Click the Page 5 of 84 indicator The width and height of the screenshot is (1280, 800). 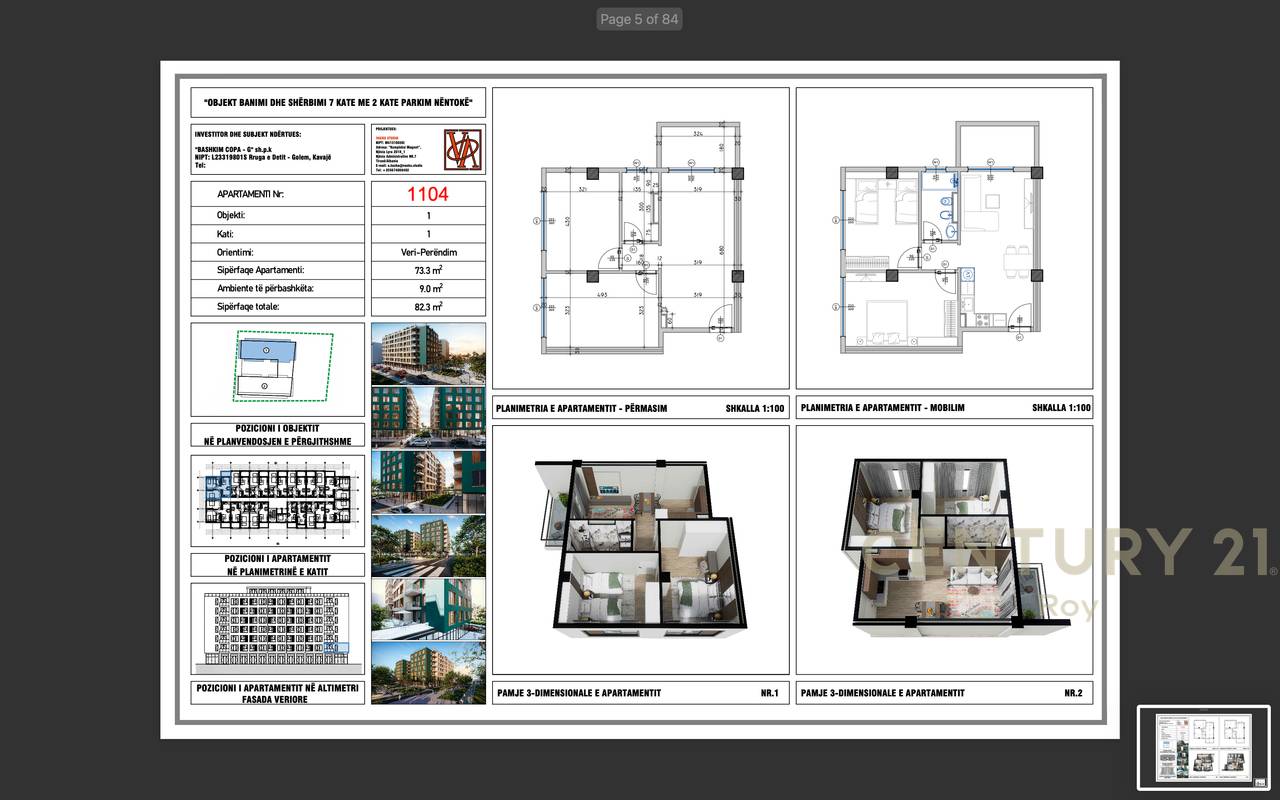point(639,18)
